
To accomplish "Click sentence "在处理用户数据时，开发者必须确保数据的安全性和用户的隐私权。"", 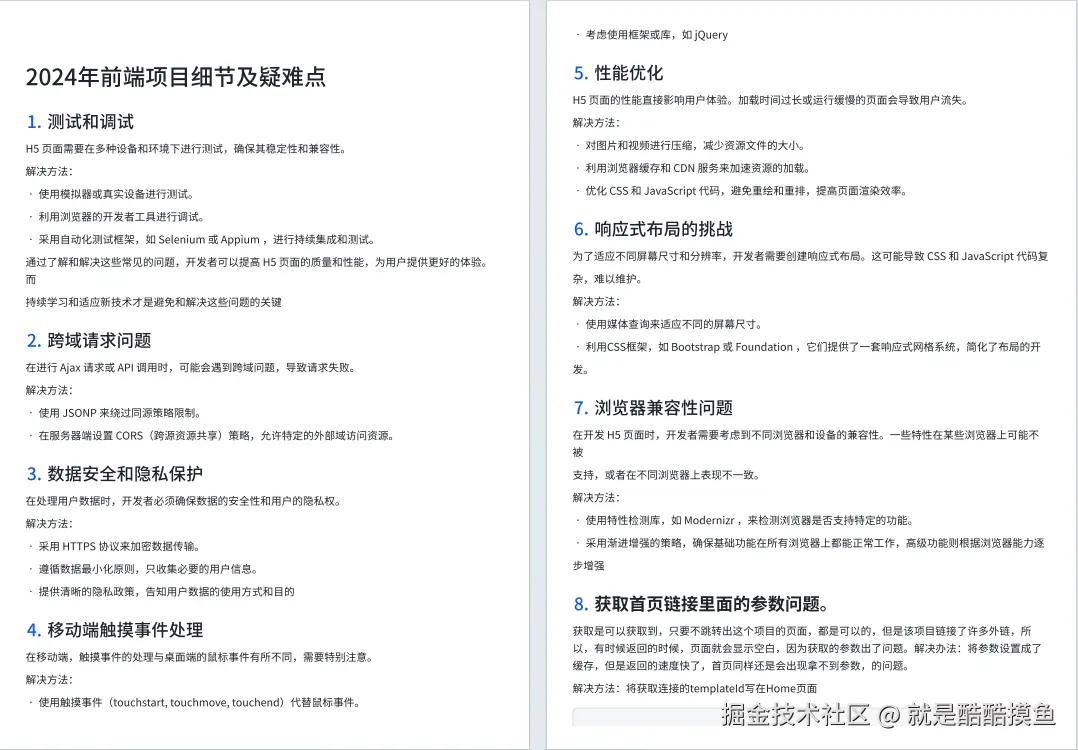I will (183, 500).
